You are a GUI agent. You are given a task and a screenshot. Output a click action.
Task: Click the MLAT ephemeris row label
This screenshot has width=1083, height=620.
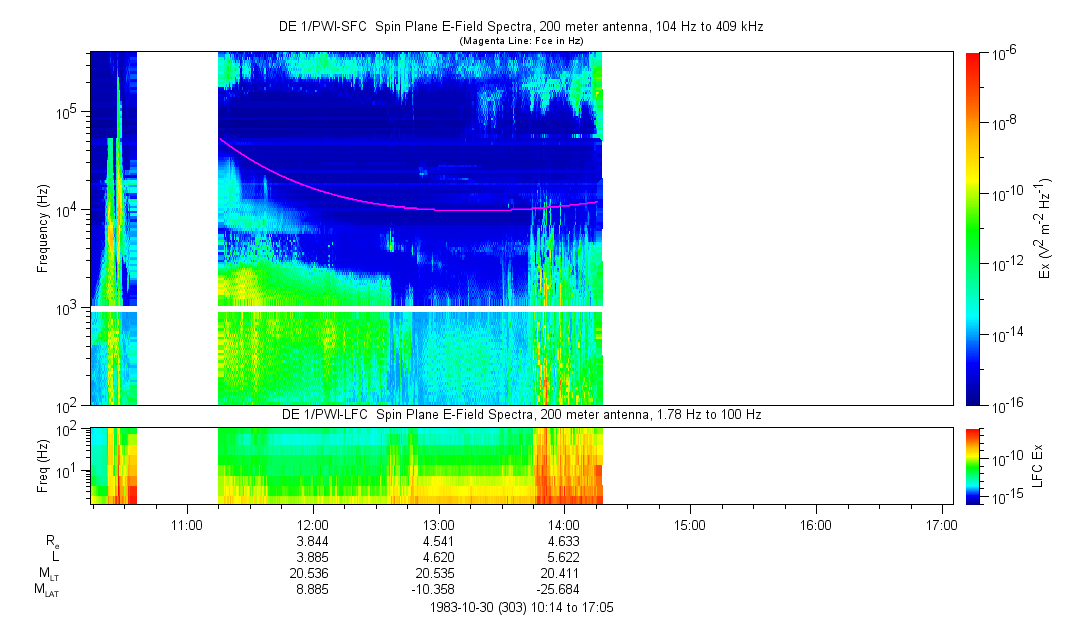coord(46,590)
